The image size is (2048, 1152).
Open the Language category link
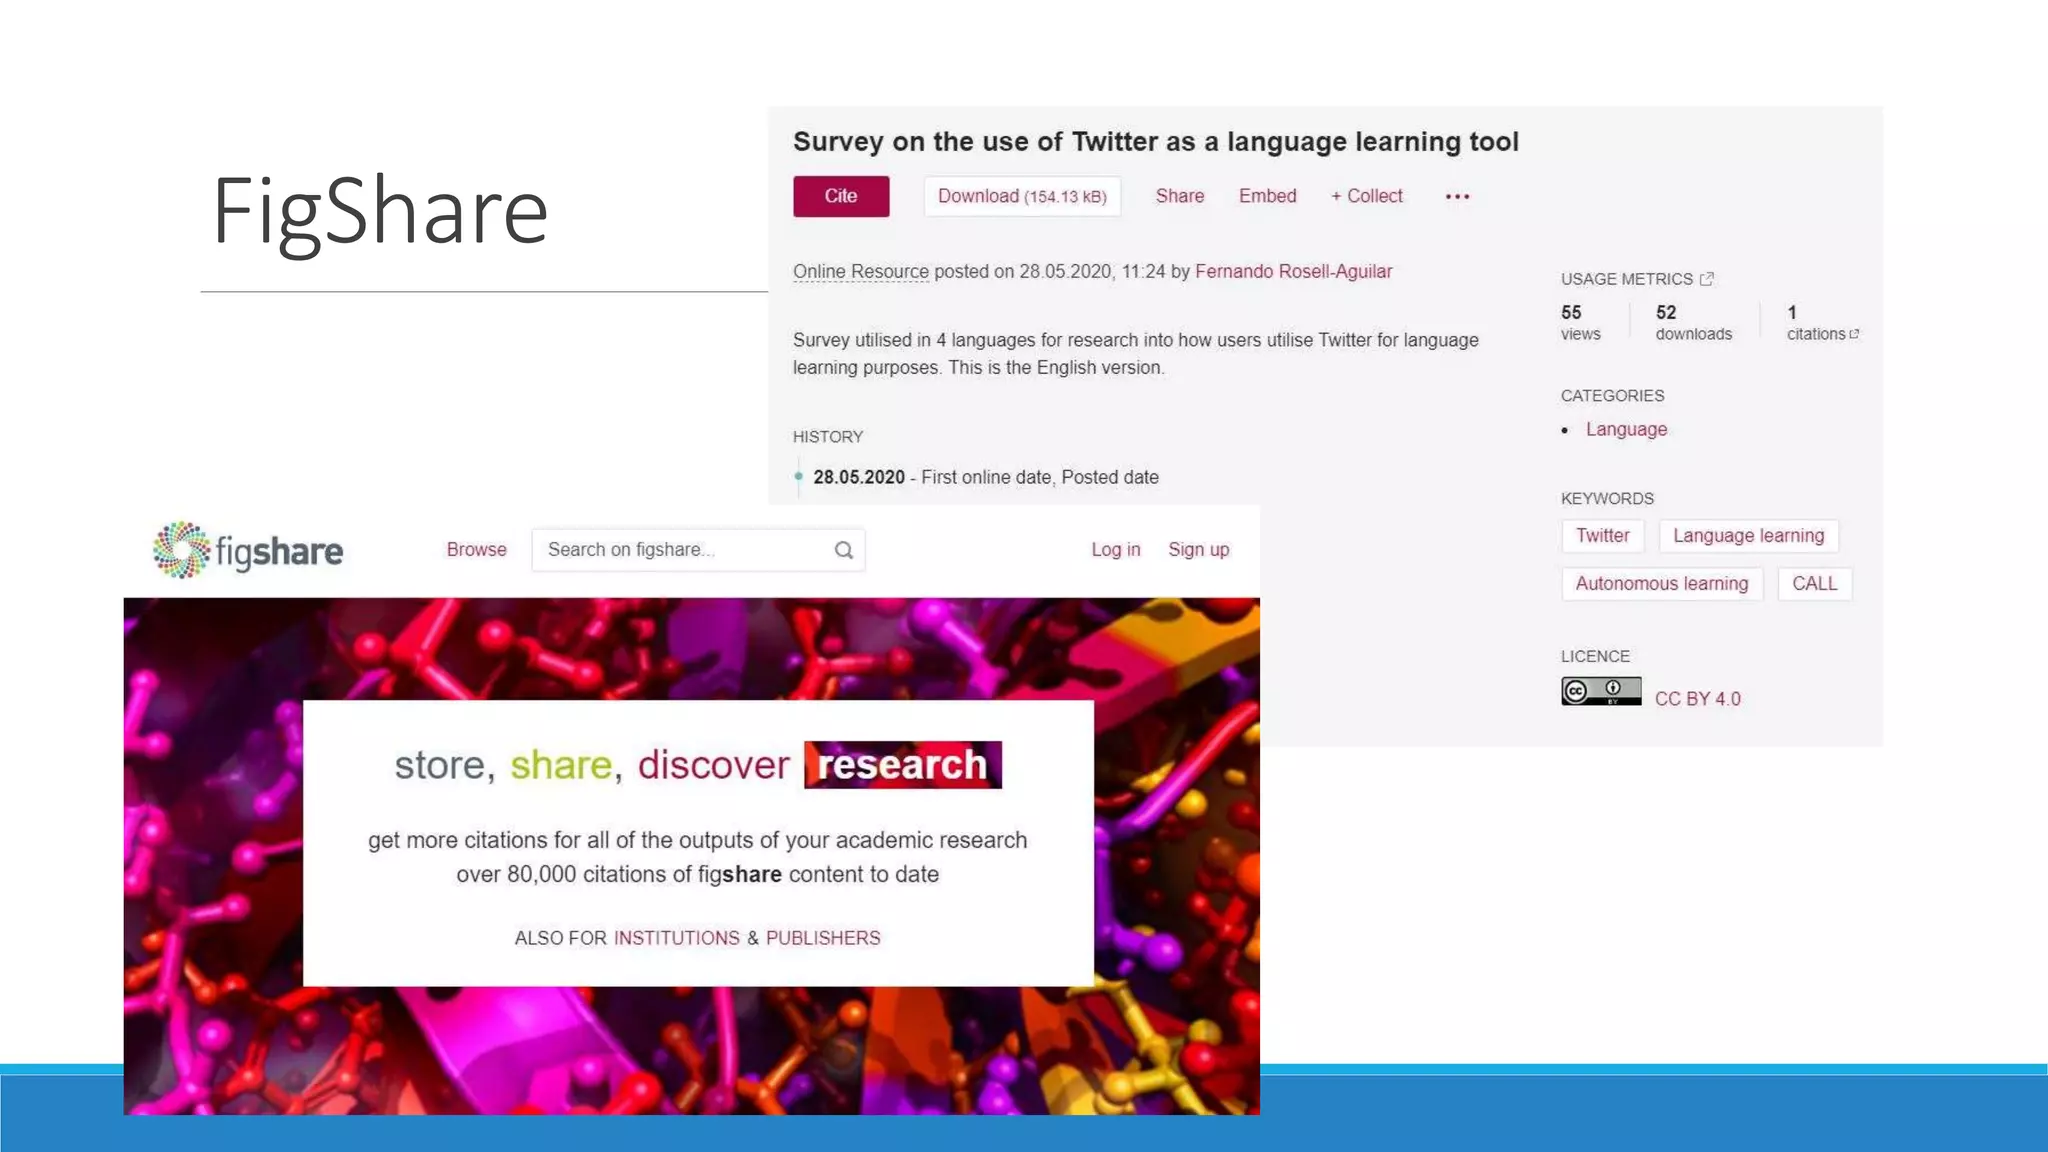(1626, 429)
